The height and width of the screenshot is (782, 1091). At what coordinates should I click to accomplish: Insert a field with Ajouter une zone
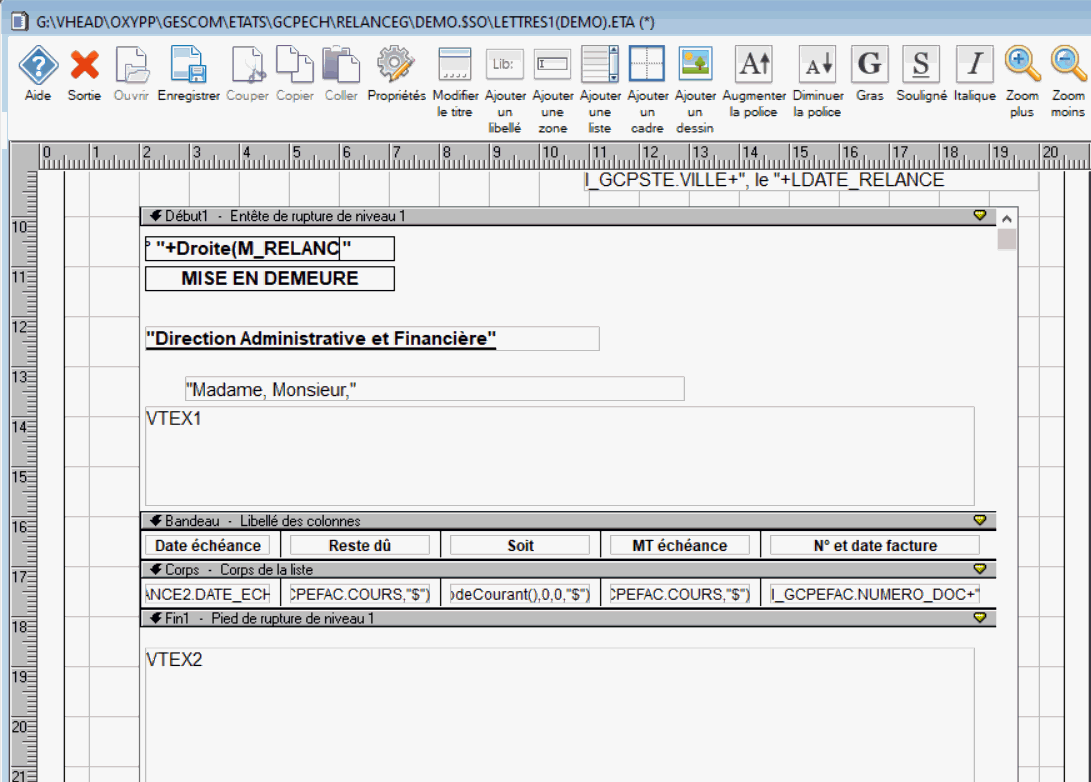tap(552, 66)
